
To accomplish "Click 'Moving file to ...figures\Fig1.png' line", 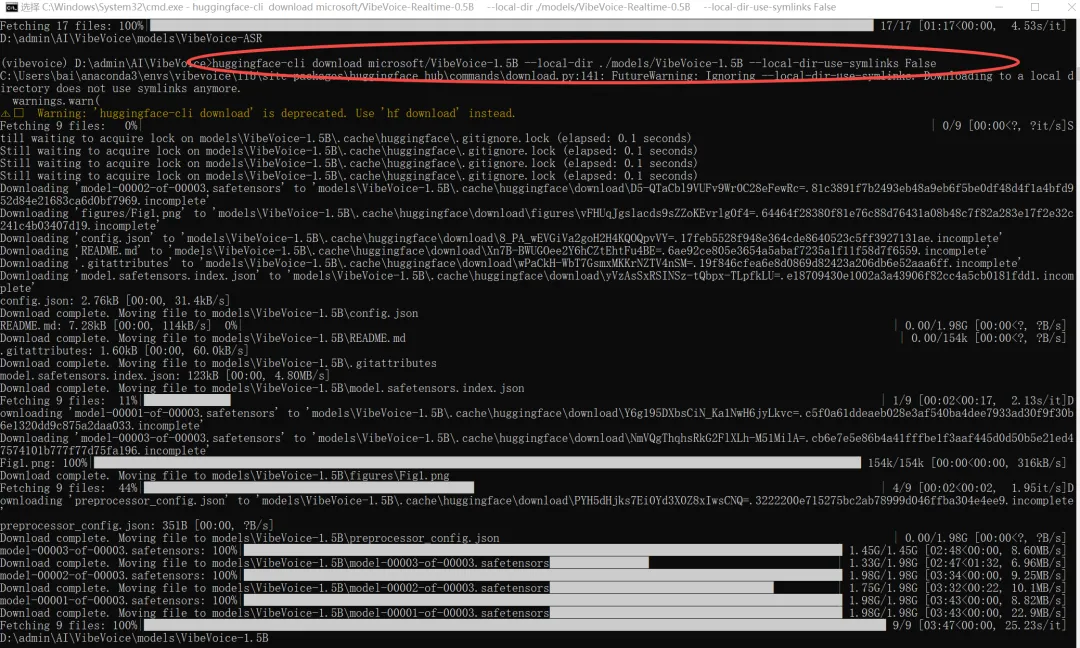I will [225, 476].
